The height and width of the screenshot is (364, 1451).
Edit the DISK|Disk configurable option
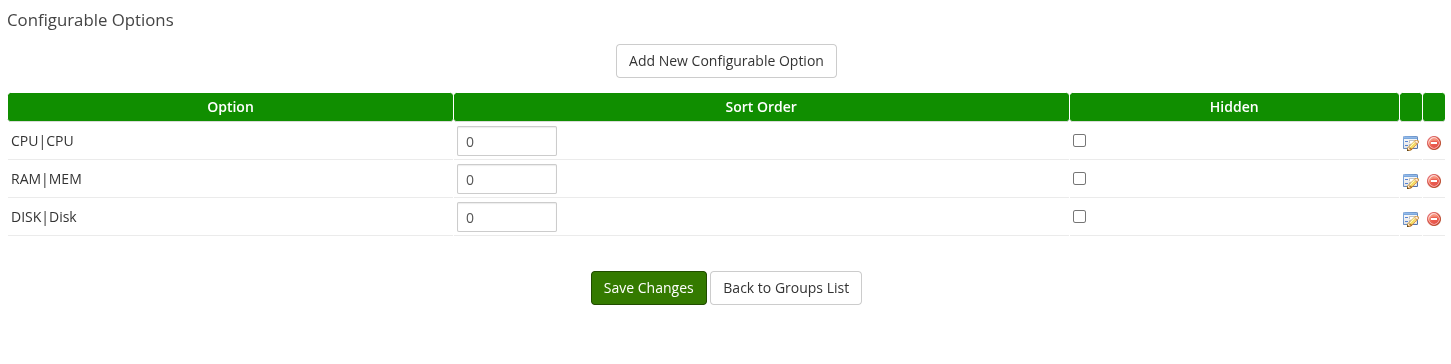tap(1411, 219)
